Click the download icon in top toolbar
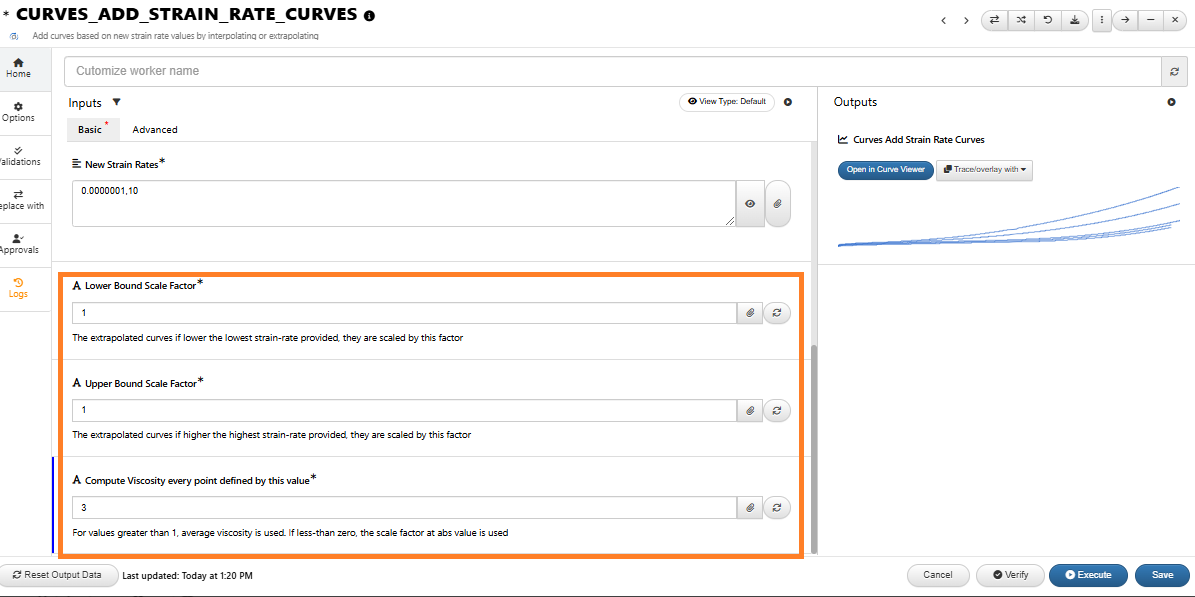The image size is (1195, 597). point(1074,20)
